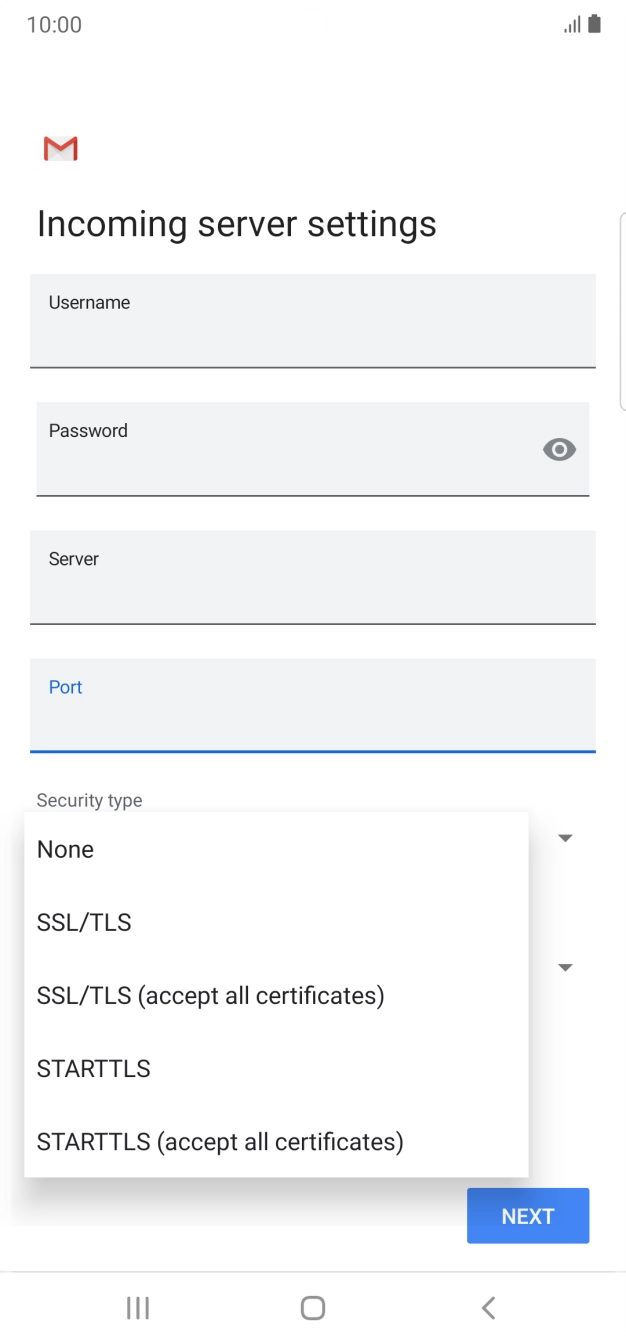Tap the recent apps navigation icon

(138, 1307)
